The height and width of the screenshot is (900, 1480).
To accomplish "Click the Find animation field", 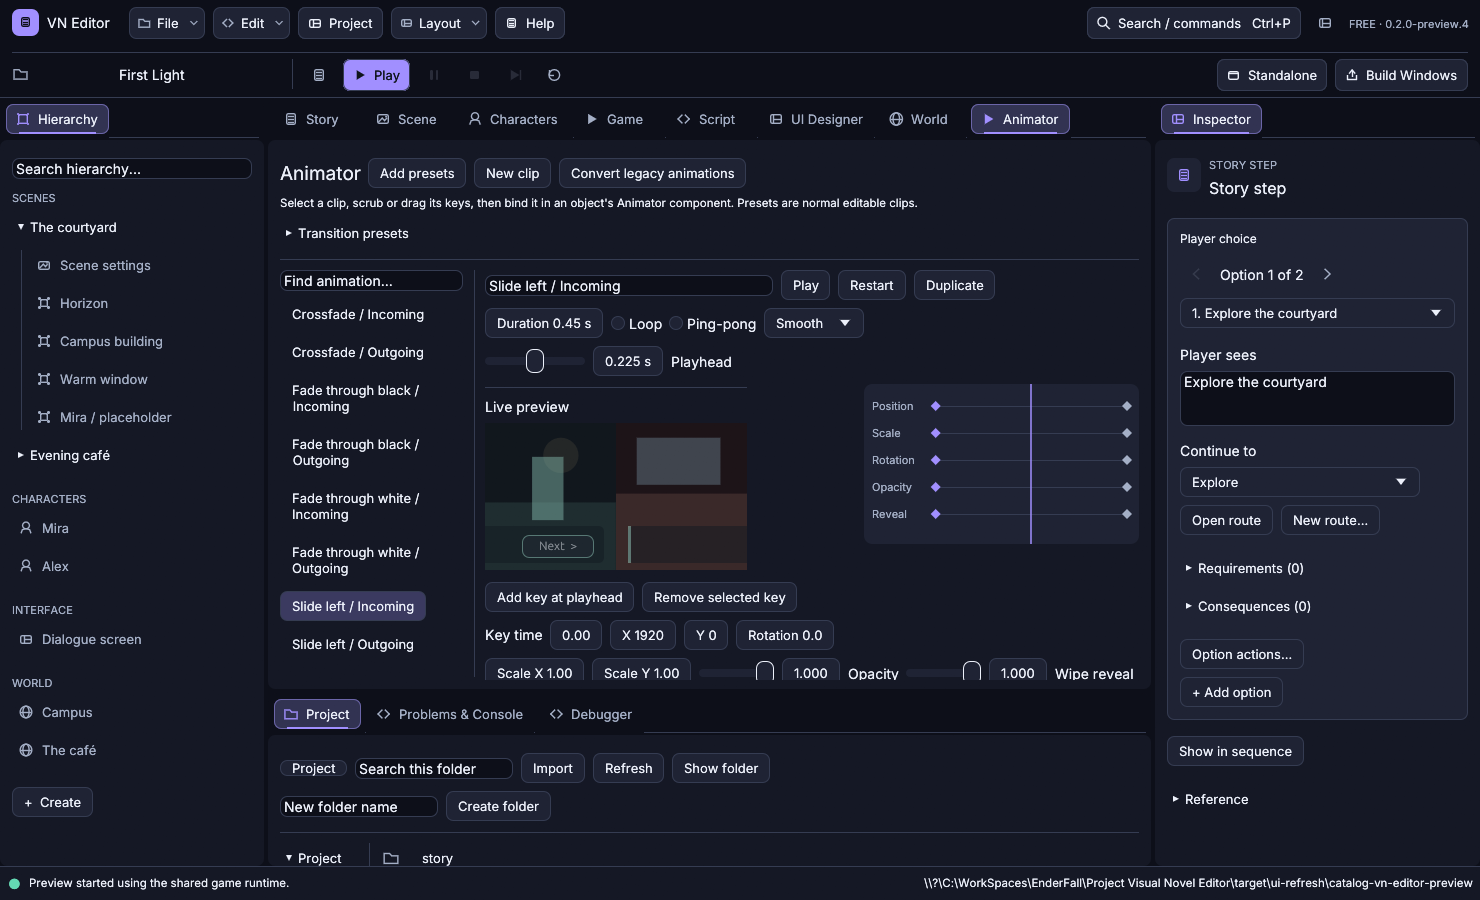I will click(x=371, y=281).
